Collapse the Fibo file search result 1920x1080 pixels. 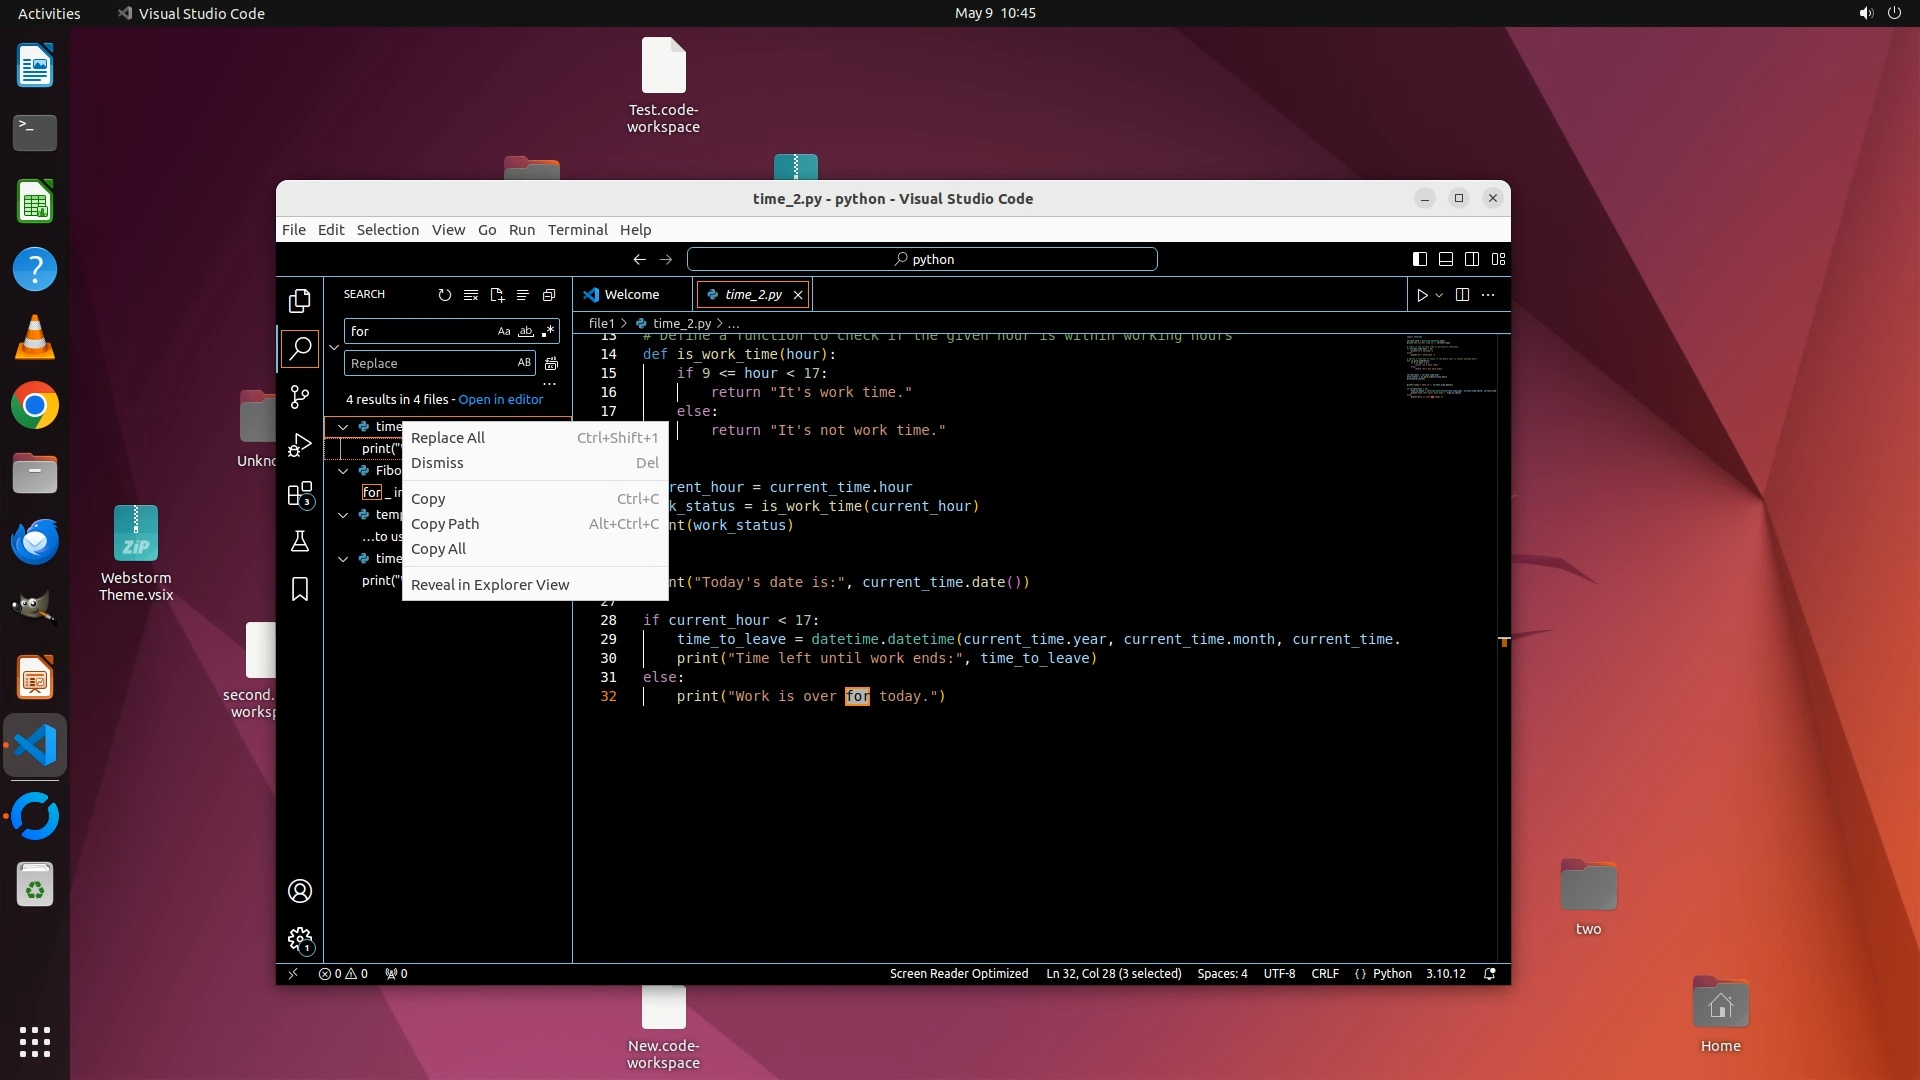pyautogui.click(x=343, y=471)
